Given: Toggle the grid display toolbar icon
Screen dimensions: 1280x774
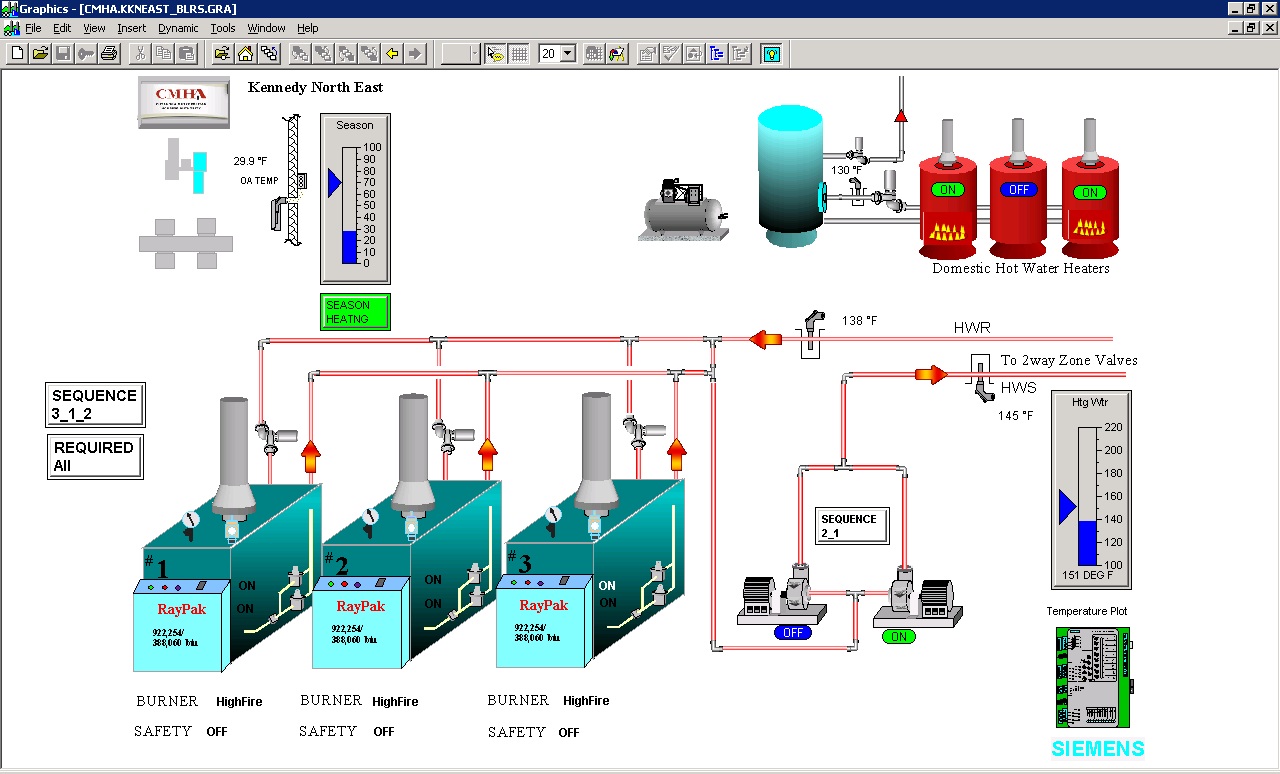Looking at the screenshot, I should (x=519, y=54).
